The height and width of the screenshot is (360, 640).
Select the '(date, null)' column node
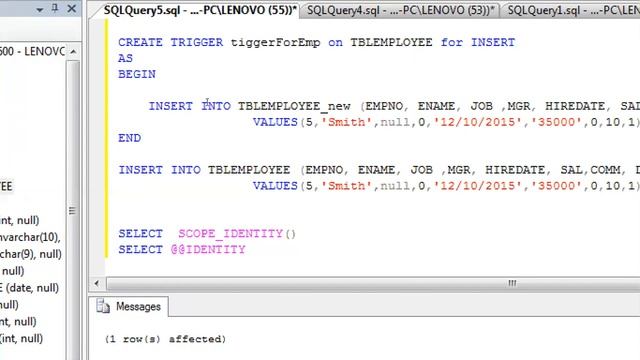click(29, 288)
